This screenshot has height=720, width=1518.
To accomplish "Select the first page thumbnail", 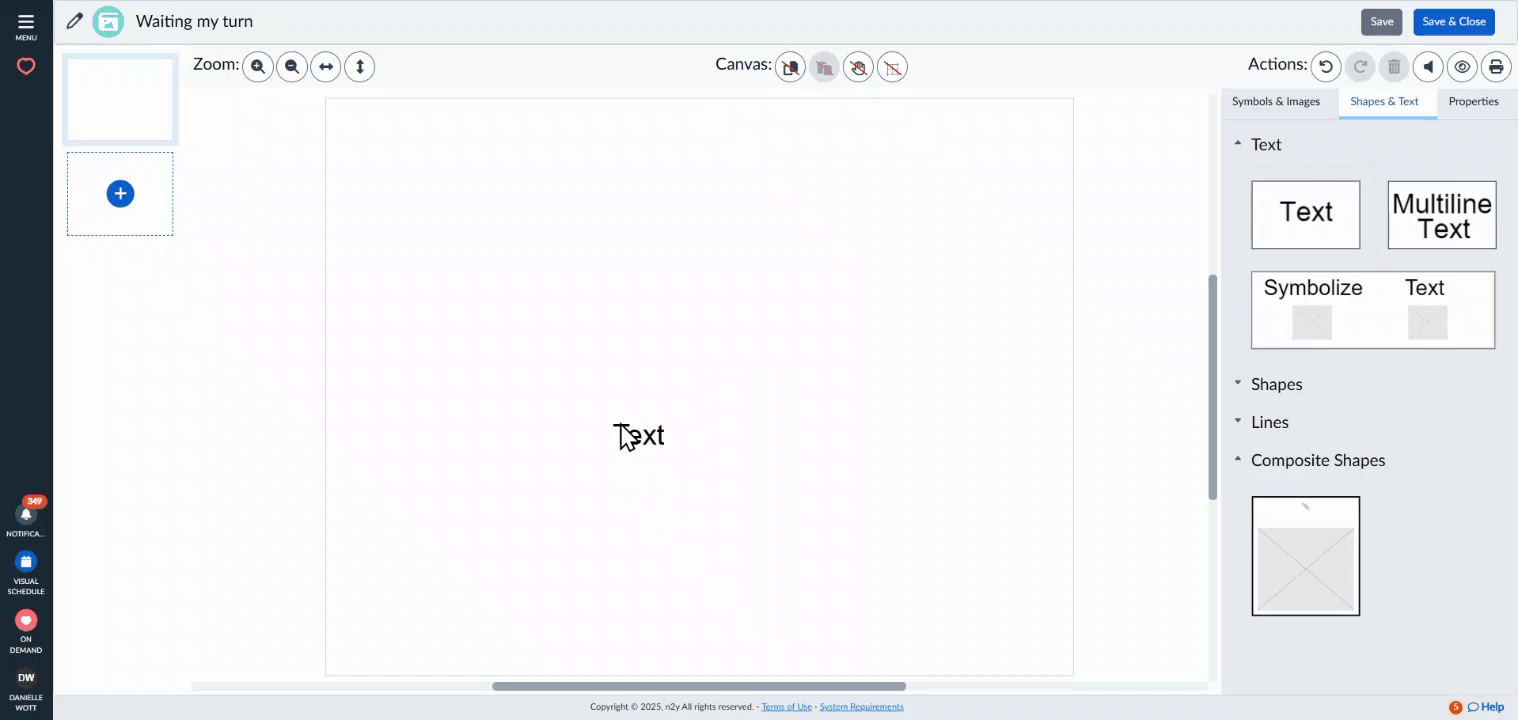I will [120, 100].
